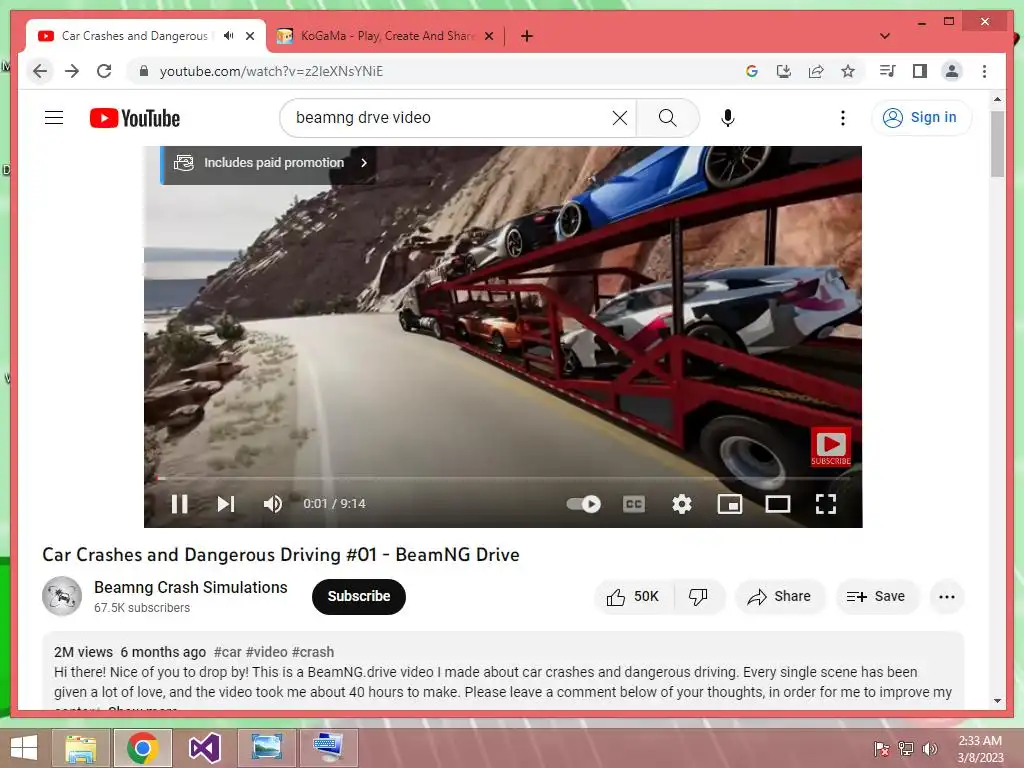This screenshot has height=768, width=1024.
Task: Close the KoGaMa tab
Action: point(488,36)
